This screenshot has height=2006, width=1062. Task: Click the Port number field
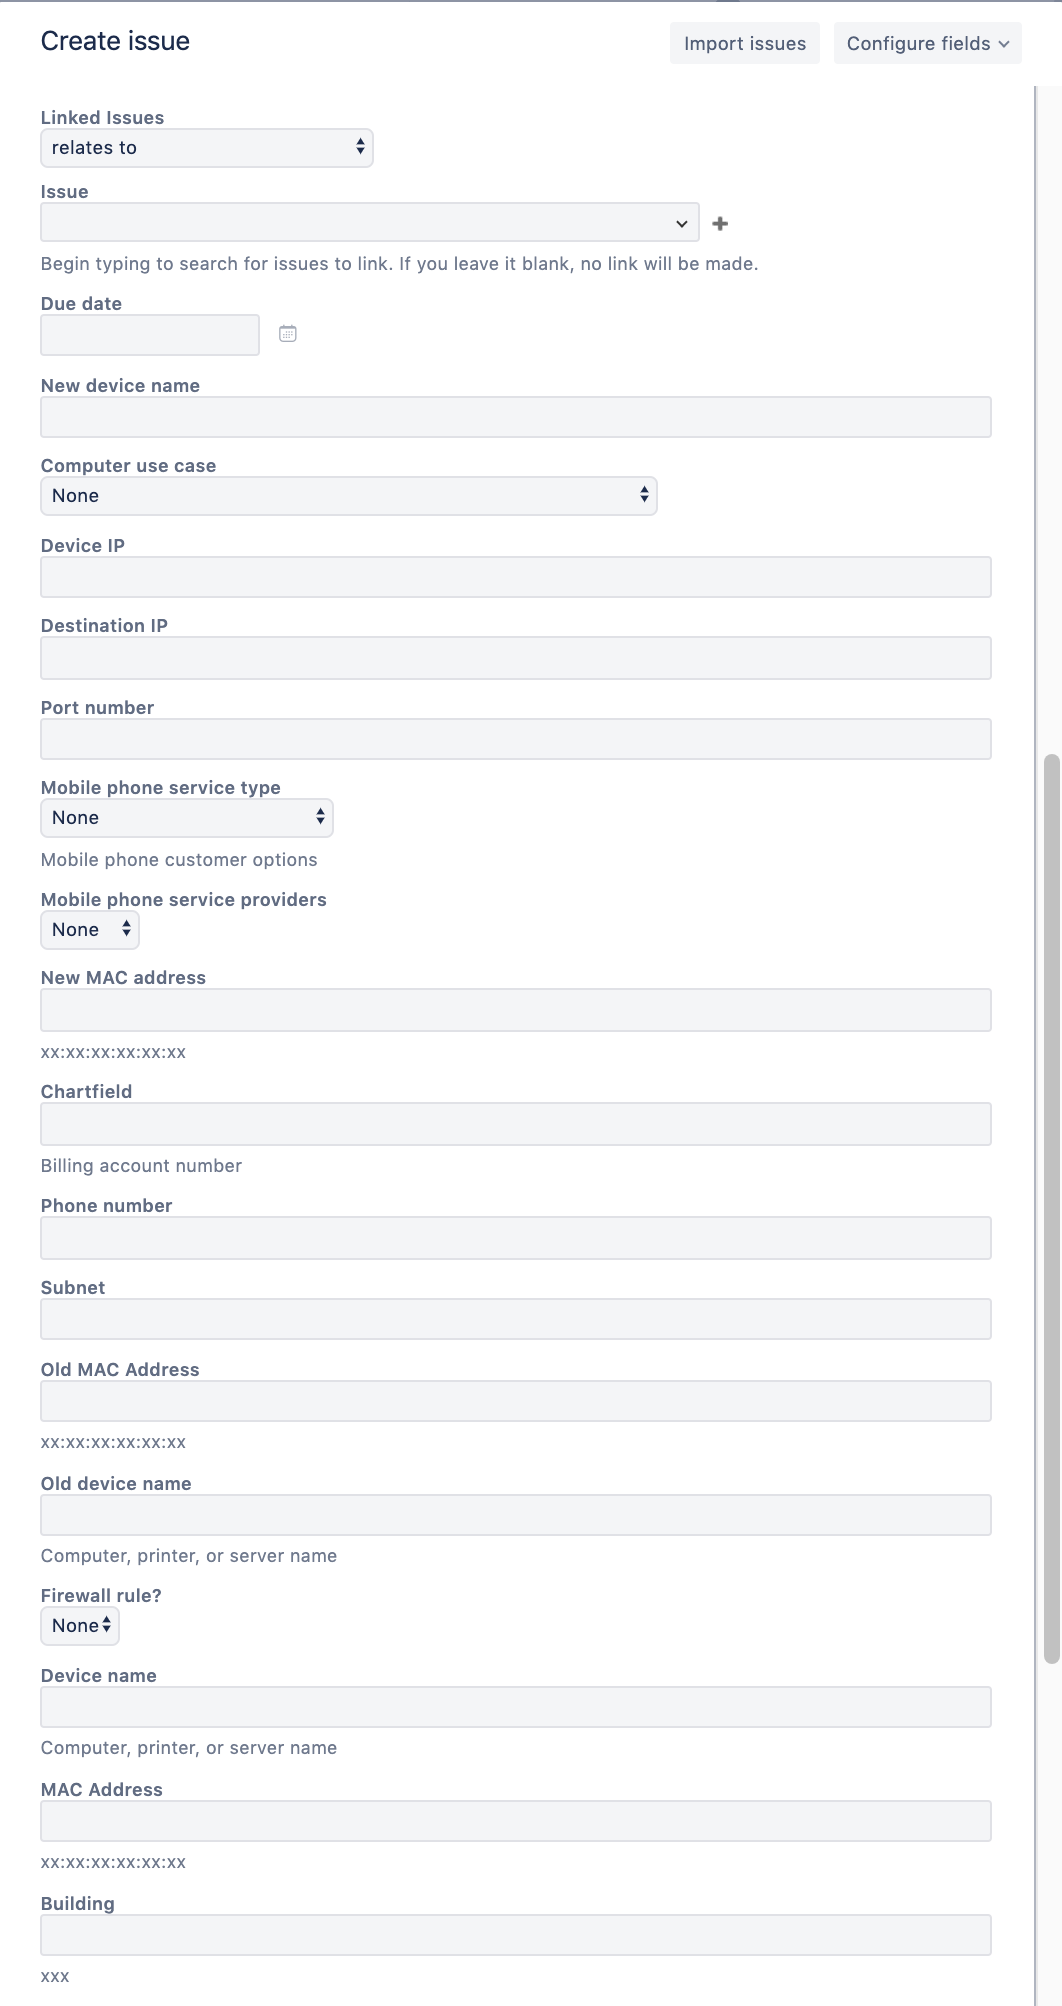click(x=516, y=739)
